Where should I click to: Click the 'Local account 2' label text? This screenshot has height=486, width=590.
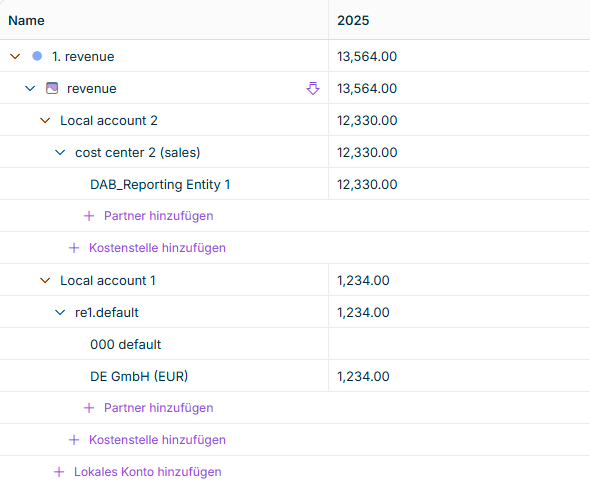109,120
